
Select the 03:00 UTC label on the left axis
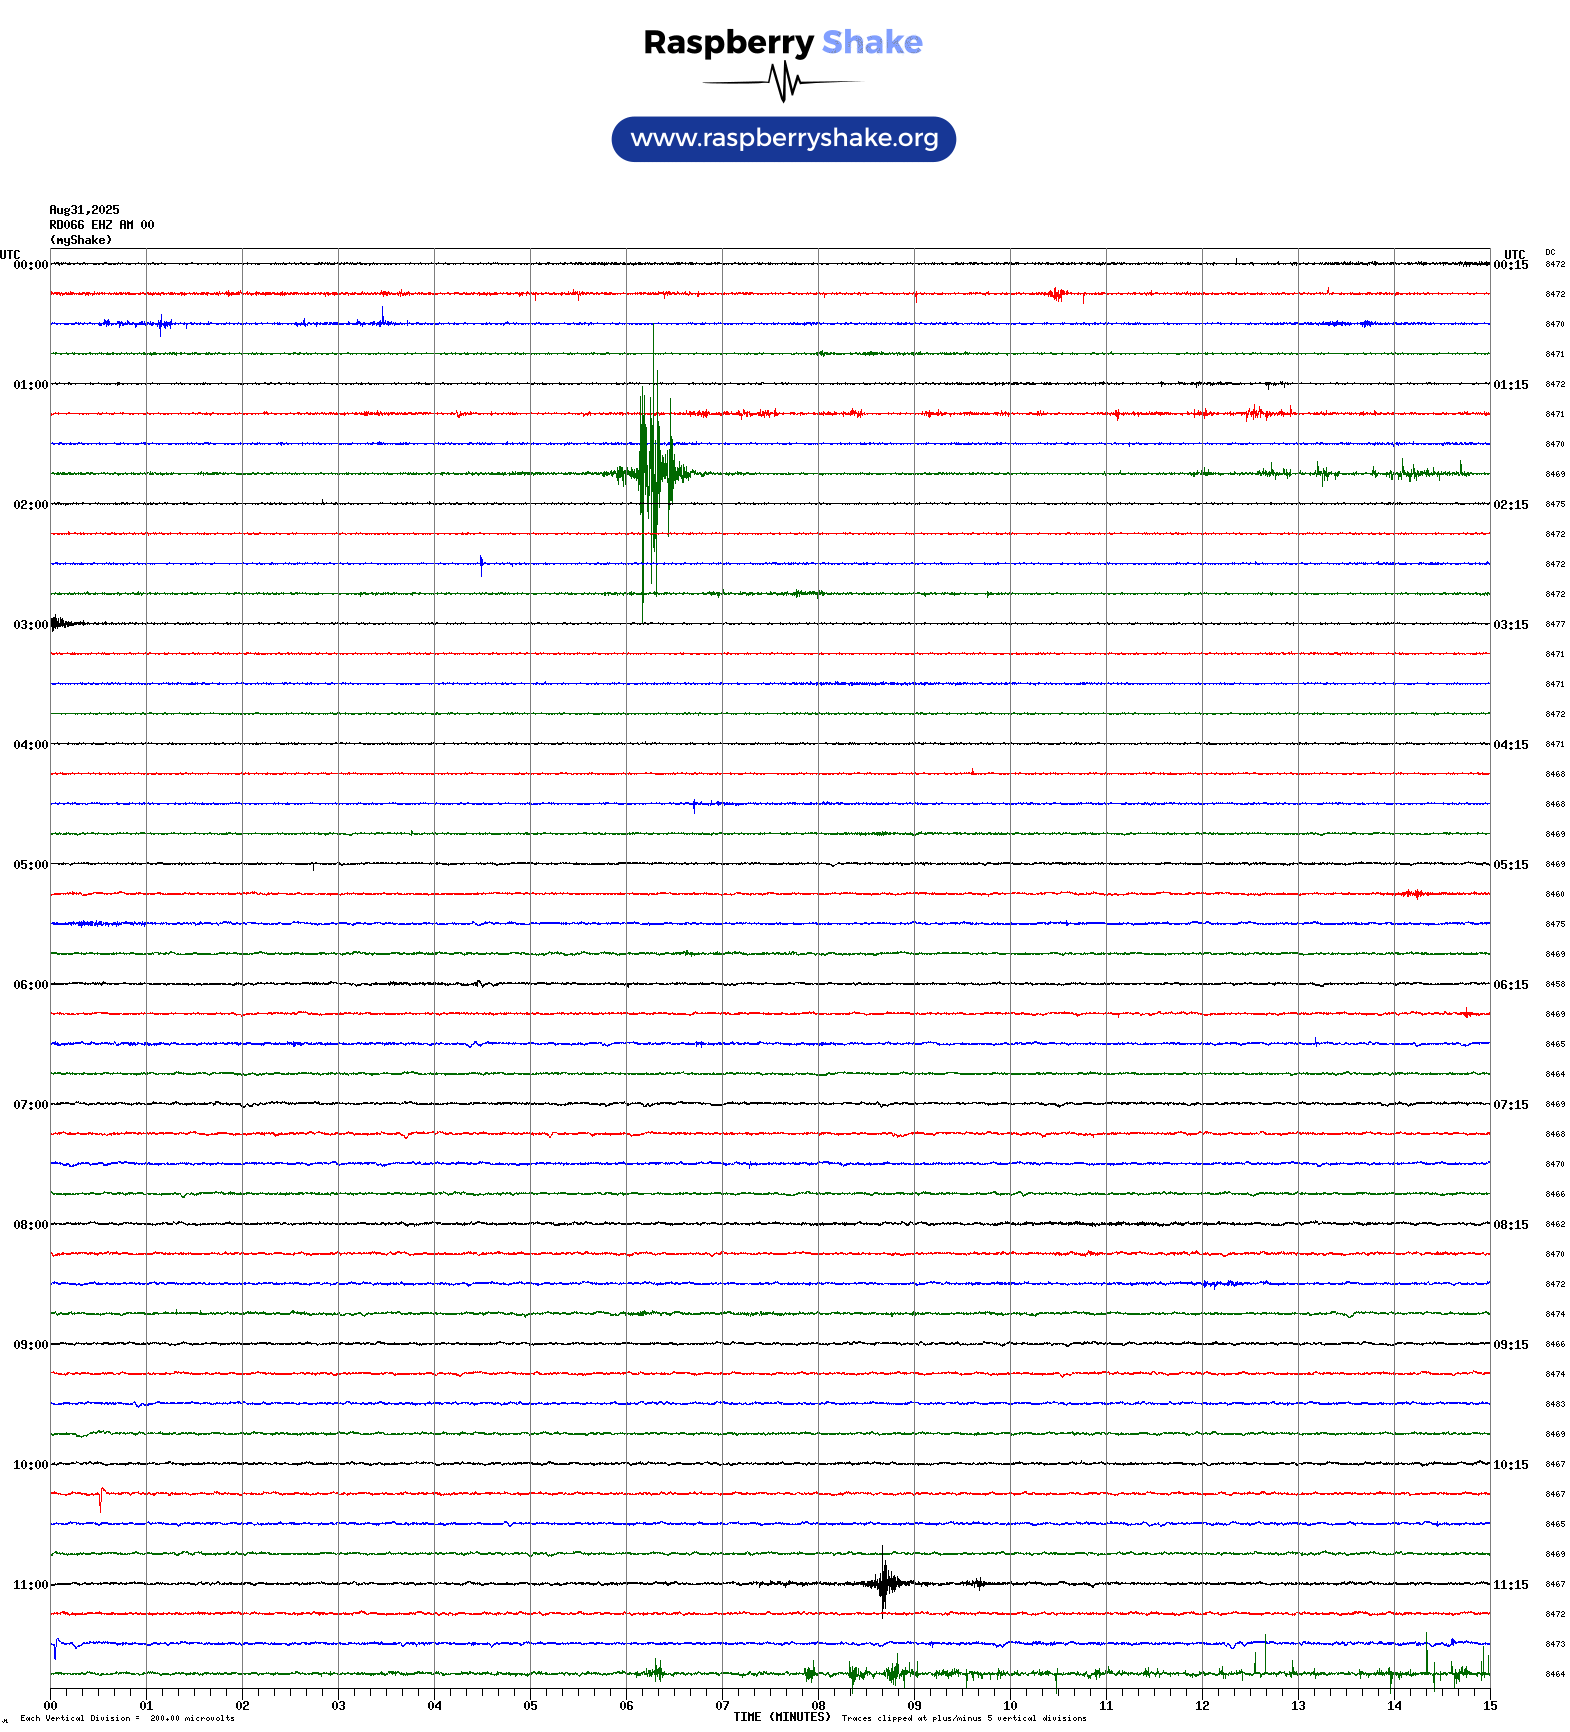pos(30,625)
